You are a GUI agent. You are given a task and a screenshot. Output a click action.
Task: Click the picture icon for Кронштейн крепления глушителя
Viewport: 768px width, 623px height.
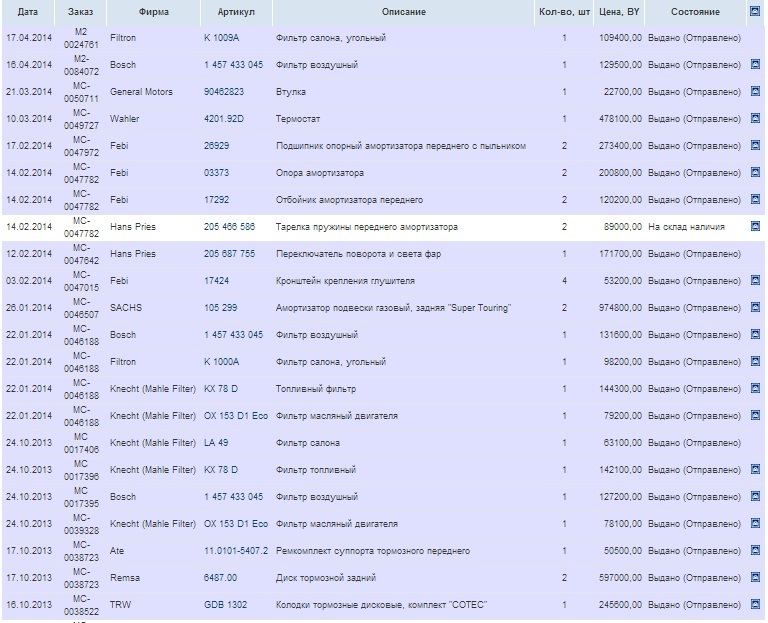pyautogui.click(x=755, y=280)
